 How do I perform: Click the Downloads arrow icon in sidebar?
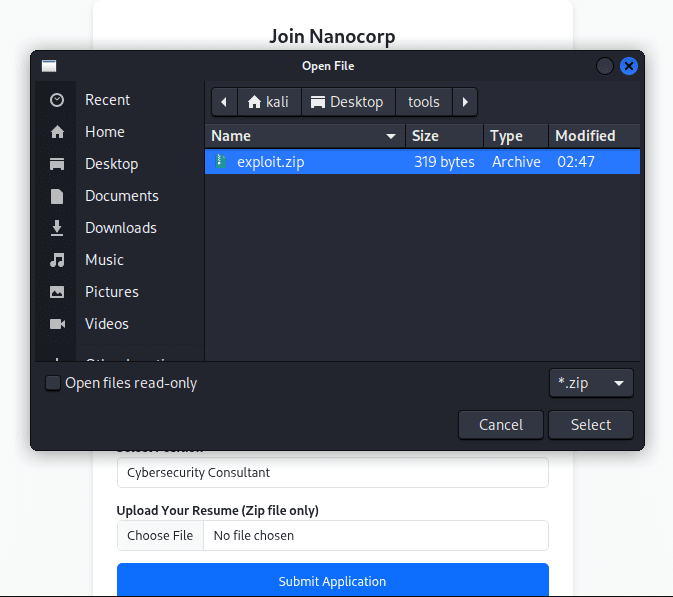(x=57, y=228)
